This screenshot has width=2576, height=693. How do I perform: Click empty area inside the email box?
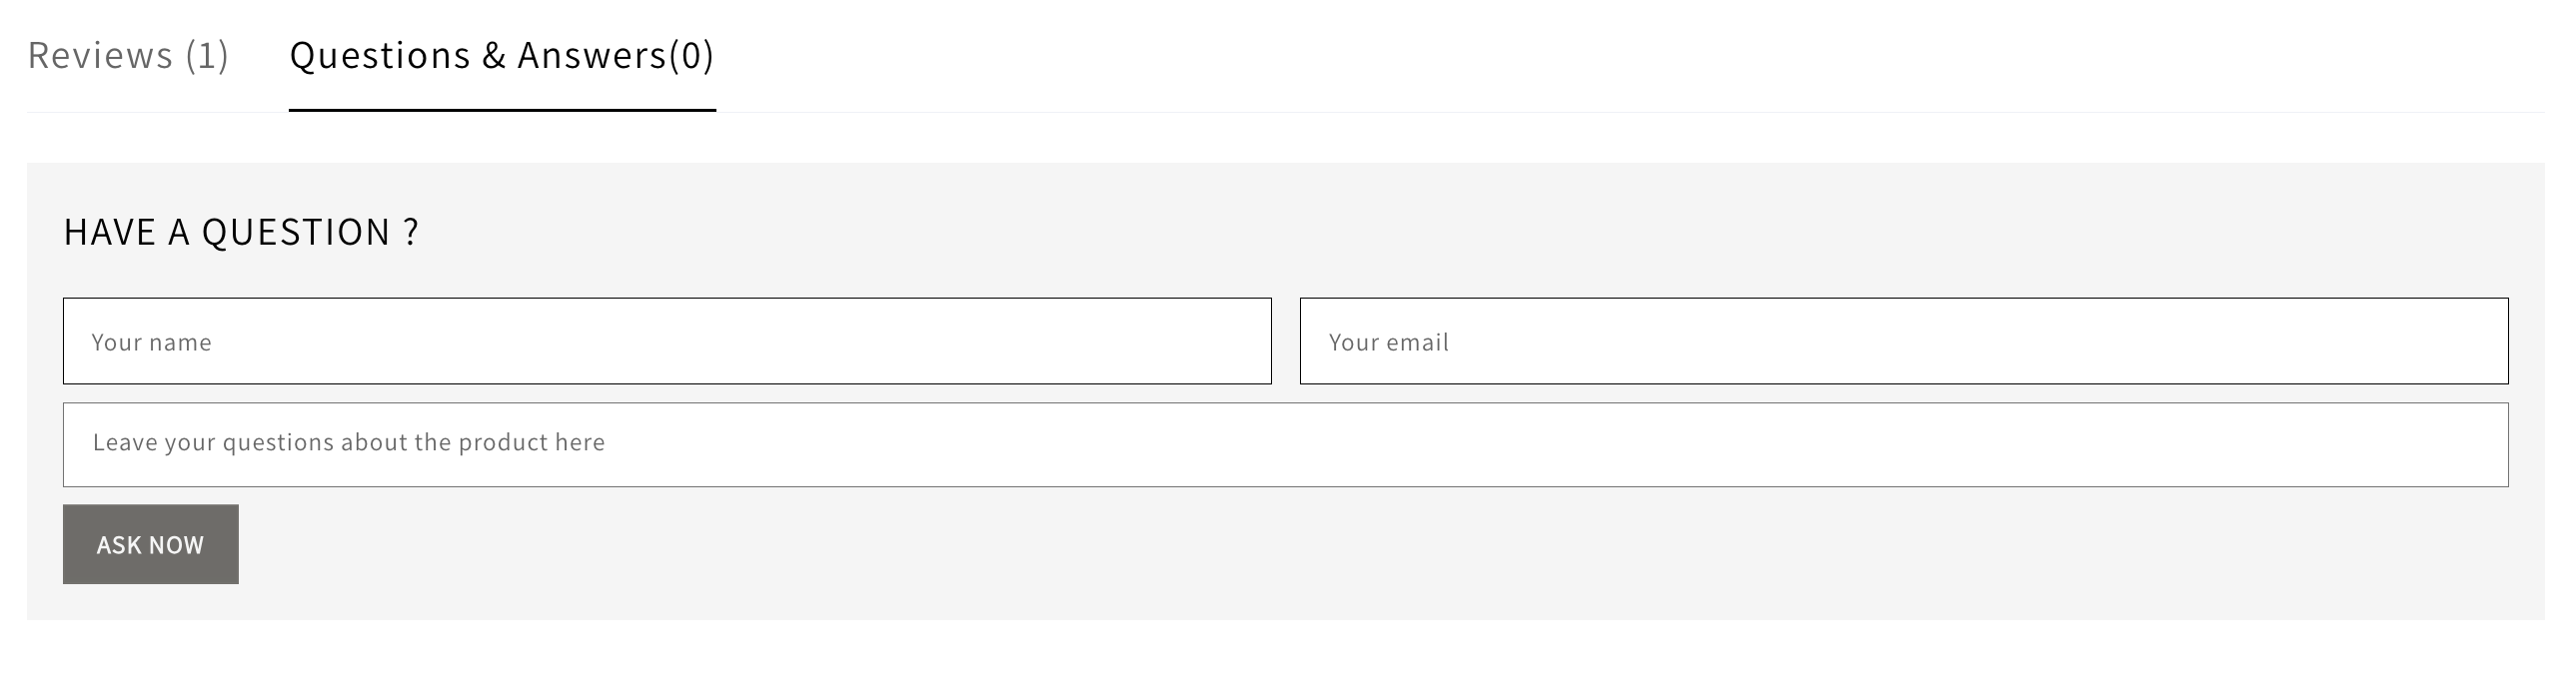[2000, 341]
